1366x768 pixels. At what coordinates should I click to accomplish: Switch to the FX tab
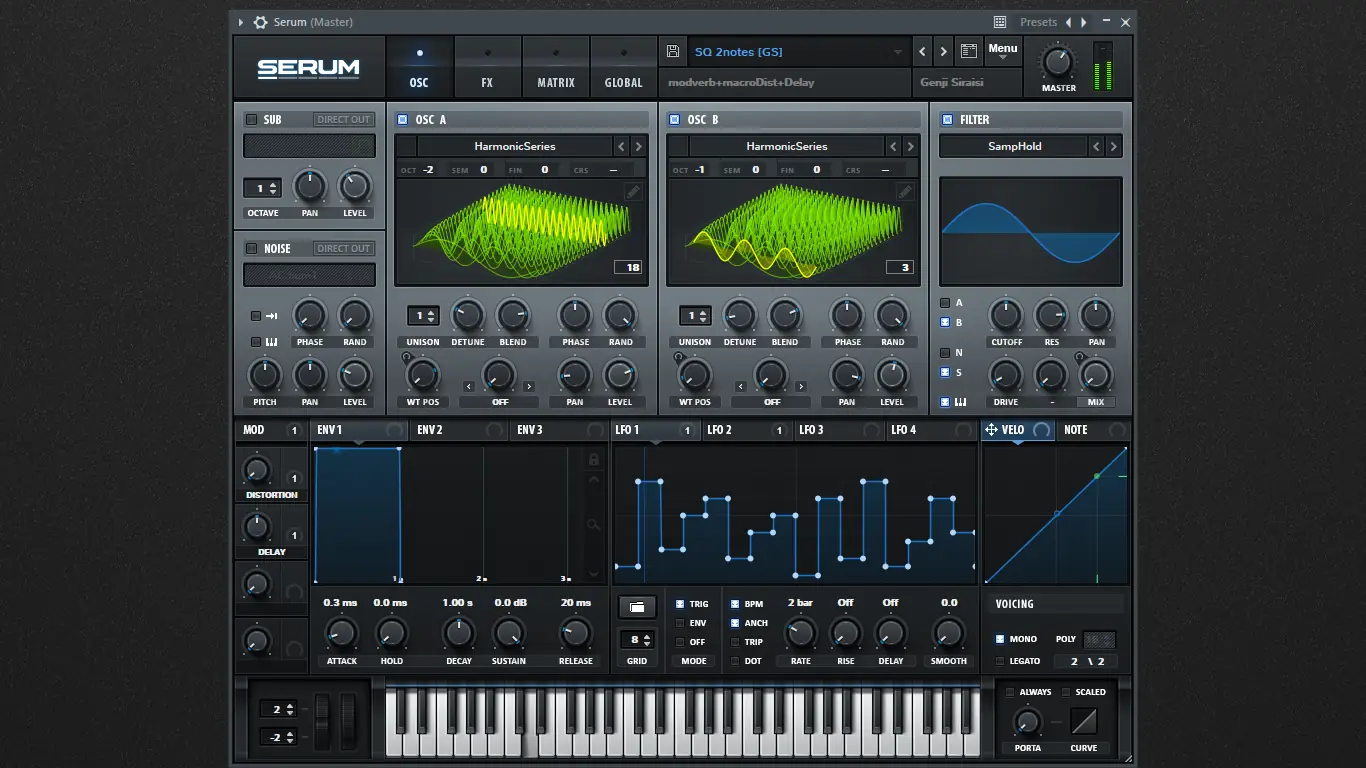coord(487,68)
